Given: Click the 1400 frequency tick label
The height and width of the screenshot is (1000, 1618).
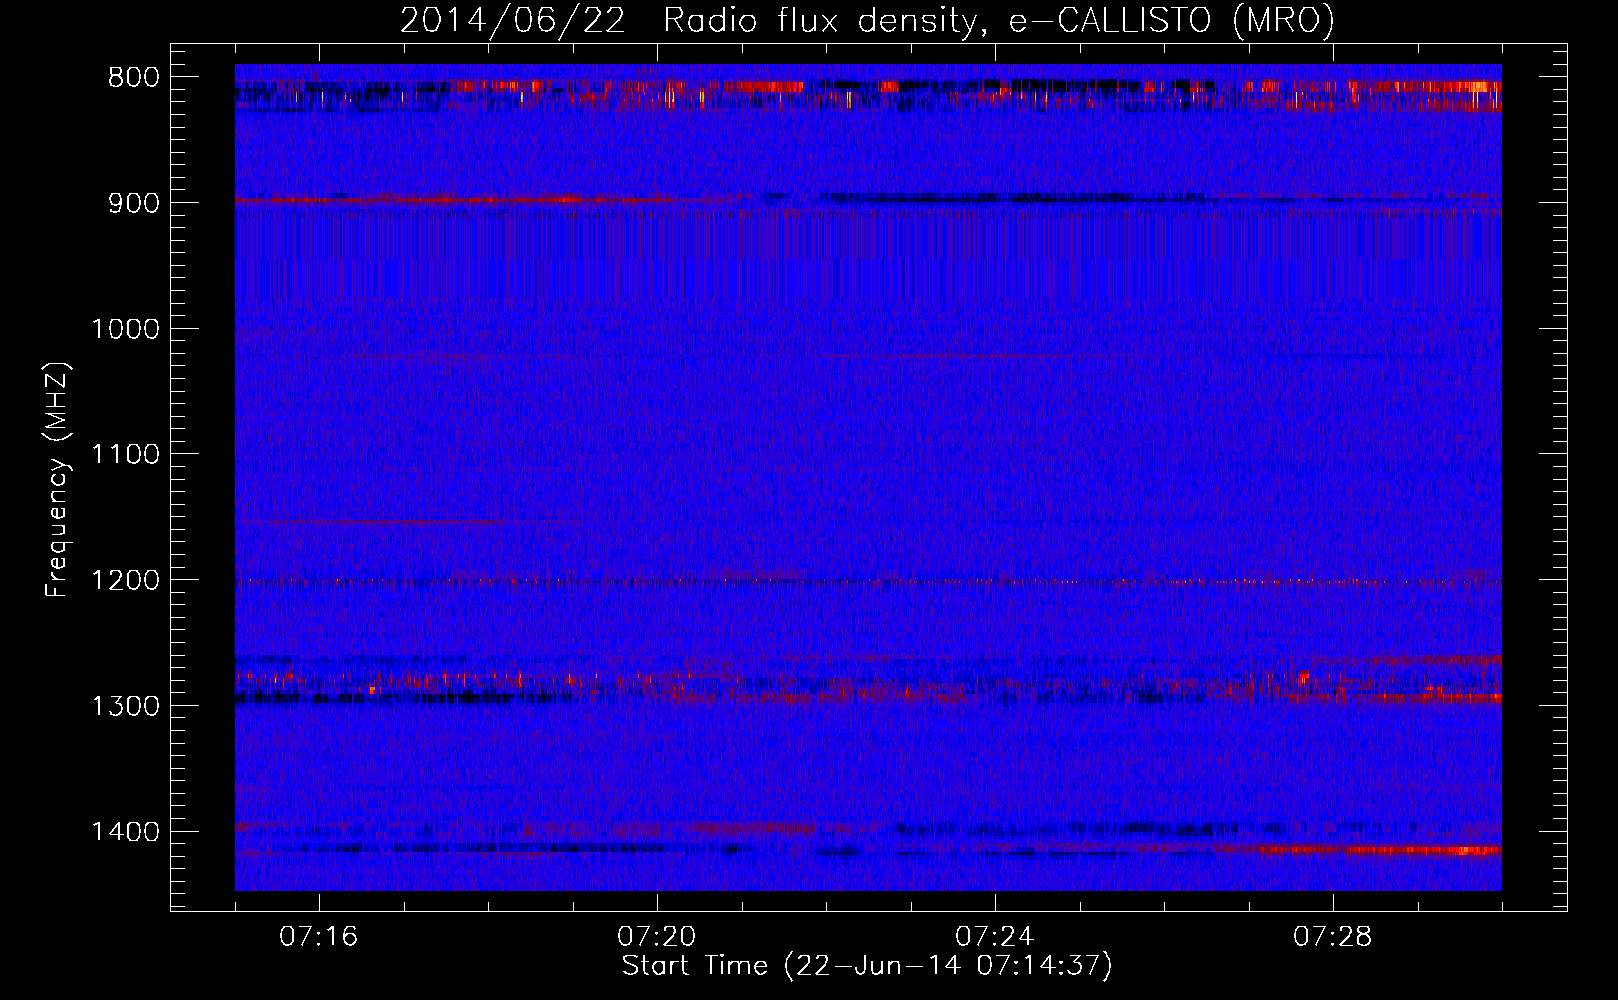Looking at the screenshot, I should pyautogui.click(x=125, y=832).
